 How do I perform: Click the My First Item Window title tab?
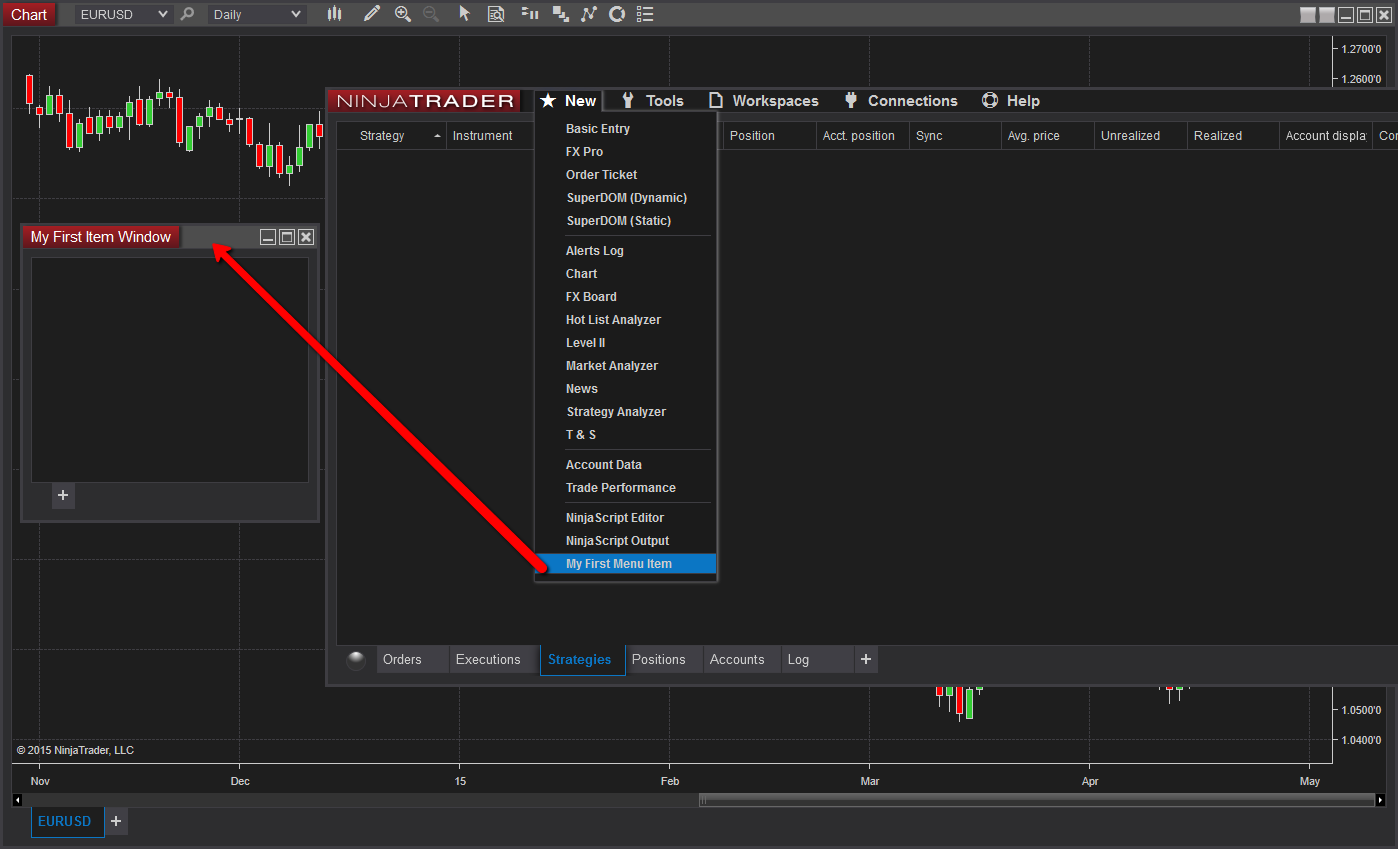pos(101,237)
